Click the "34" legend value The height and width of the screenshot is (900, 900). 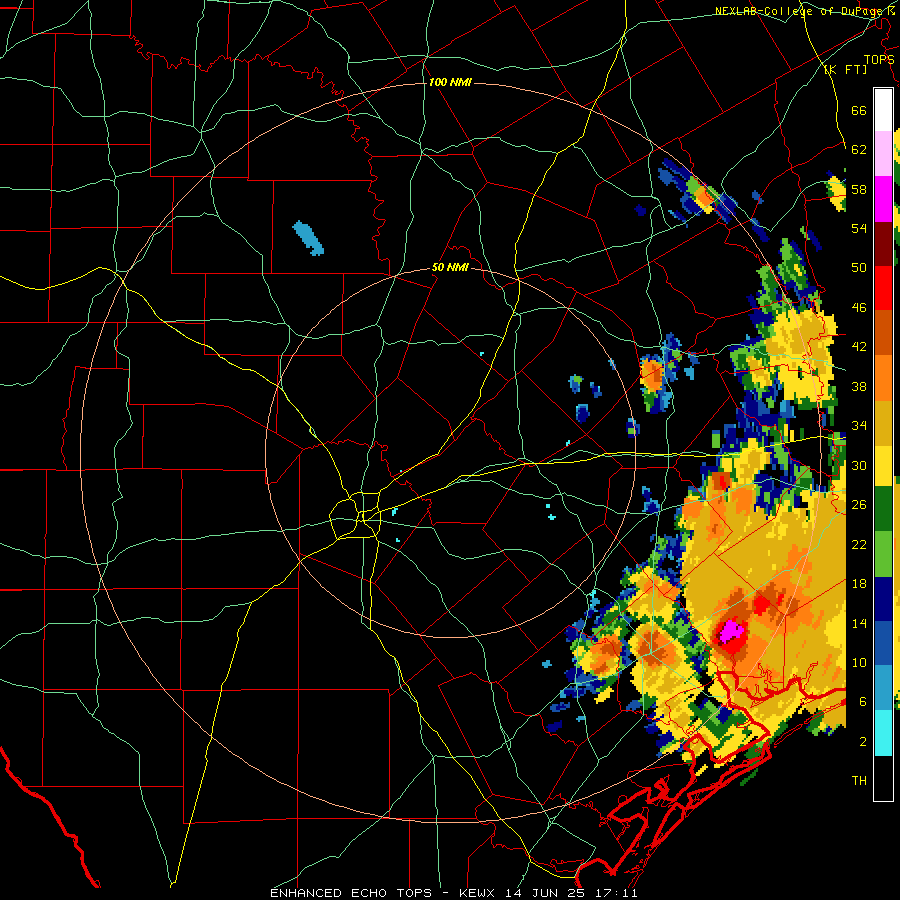coord(859,426)
